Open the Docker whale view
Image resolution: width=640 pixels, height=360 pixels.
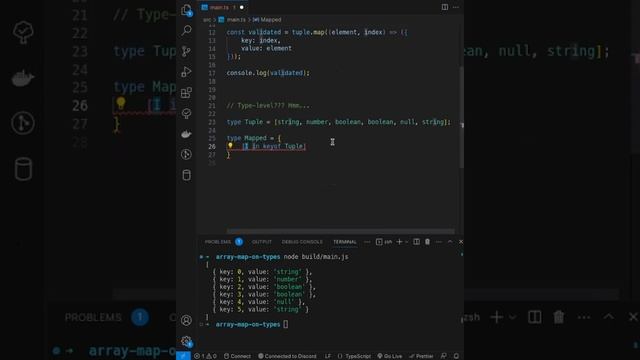(187, 134)
